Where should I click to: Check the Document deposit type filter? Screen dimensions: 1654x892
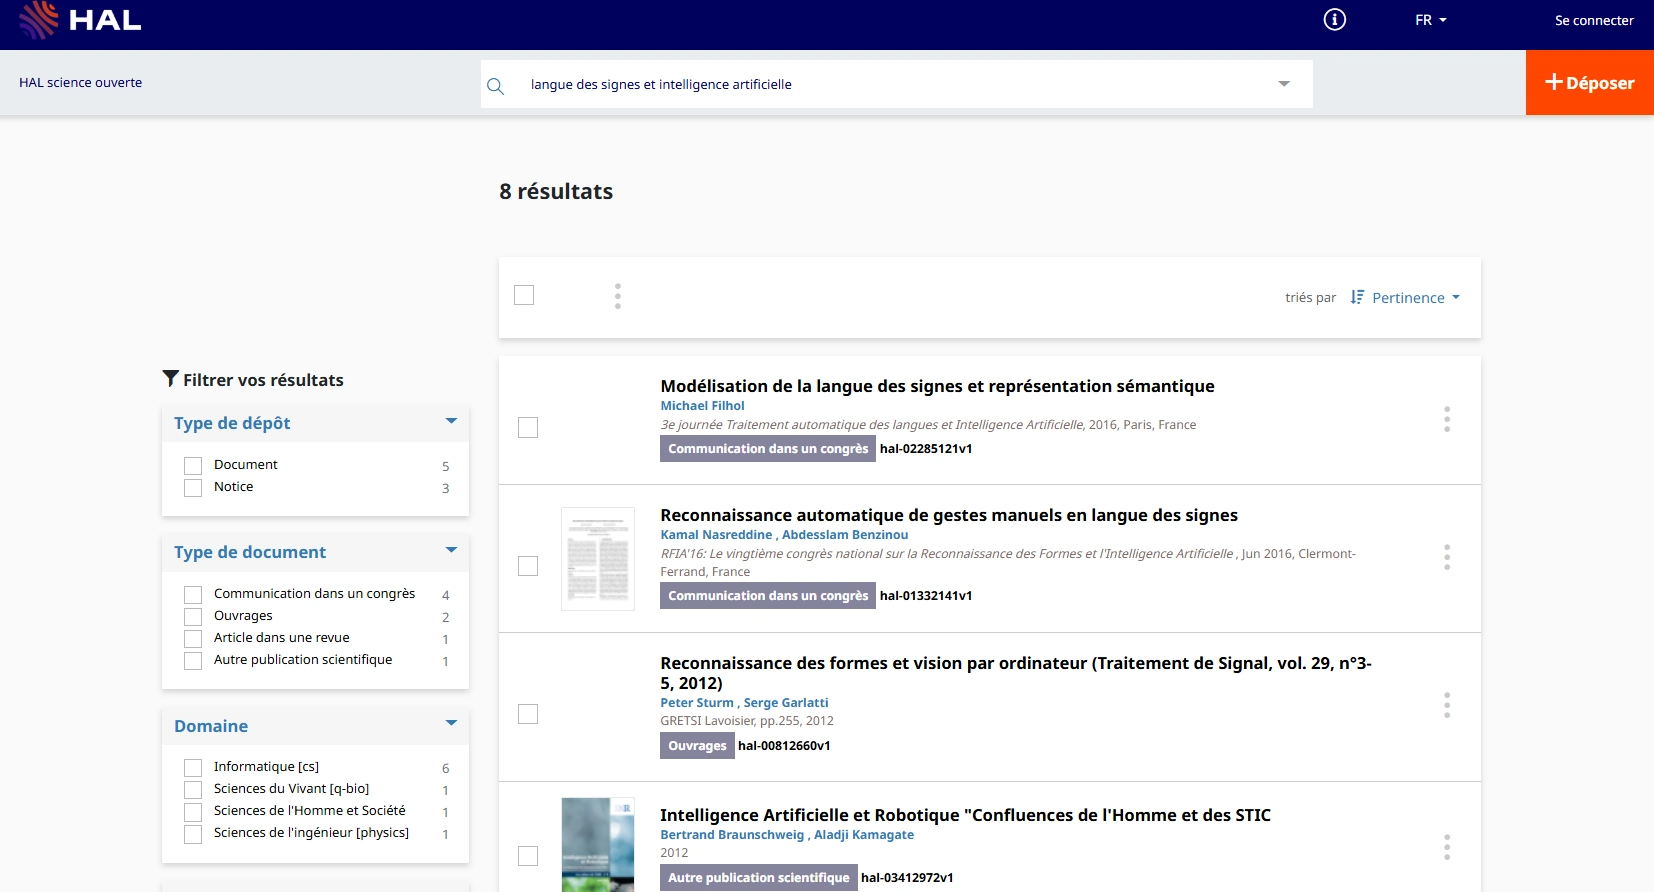pos(193,466)
